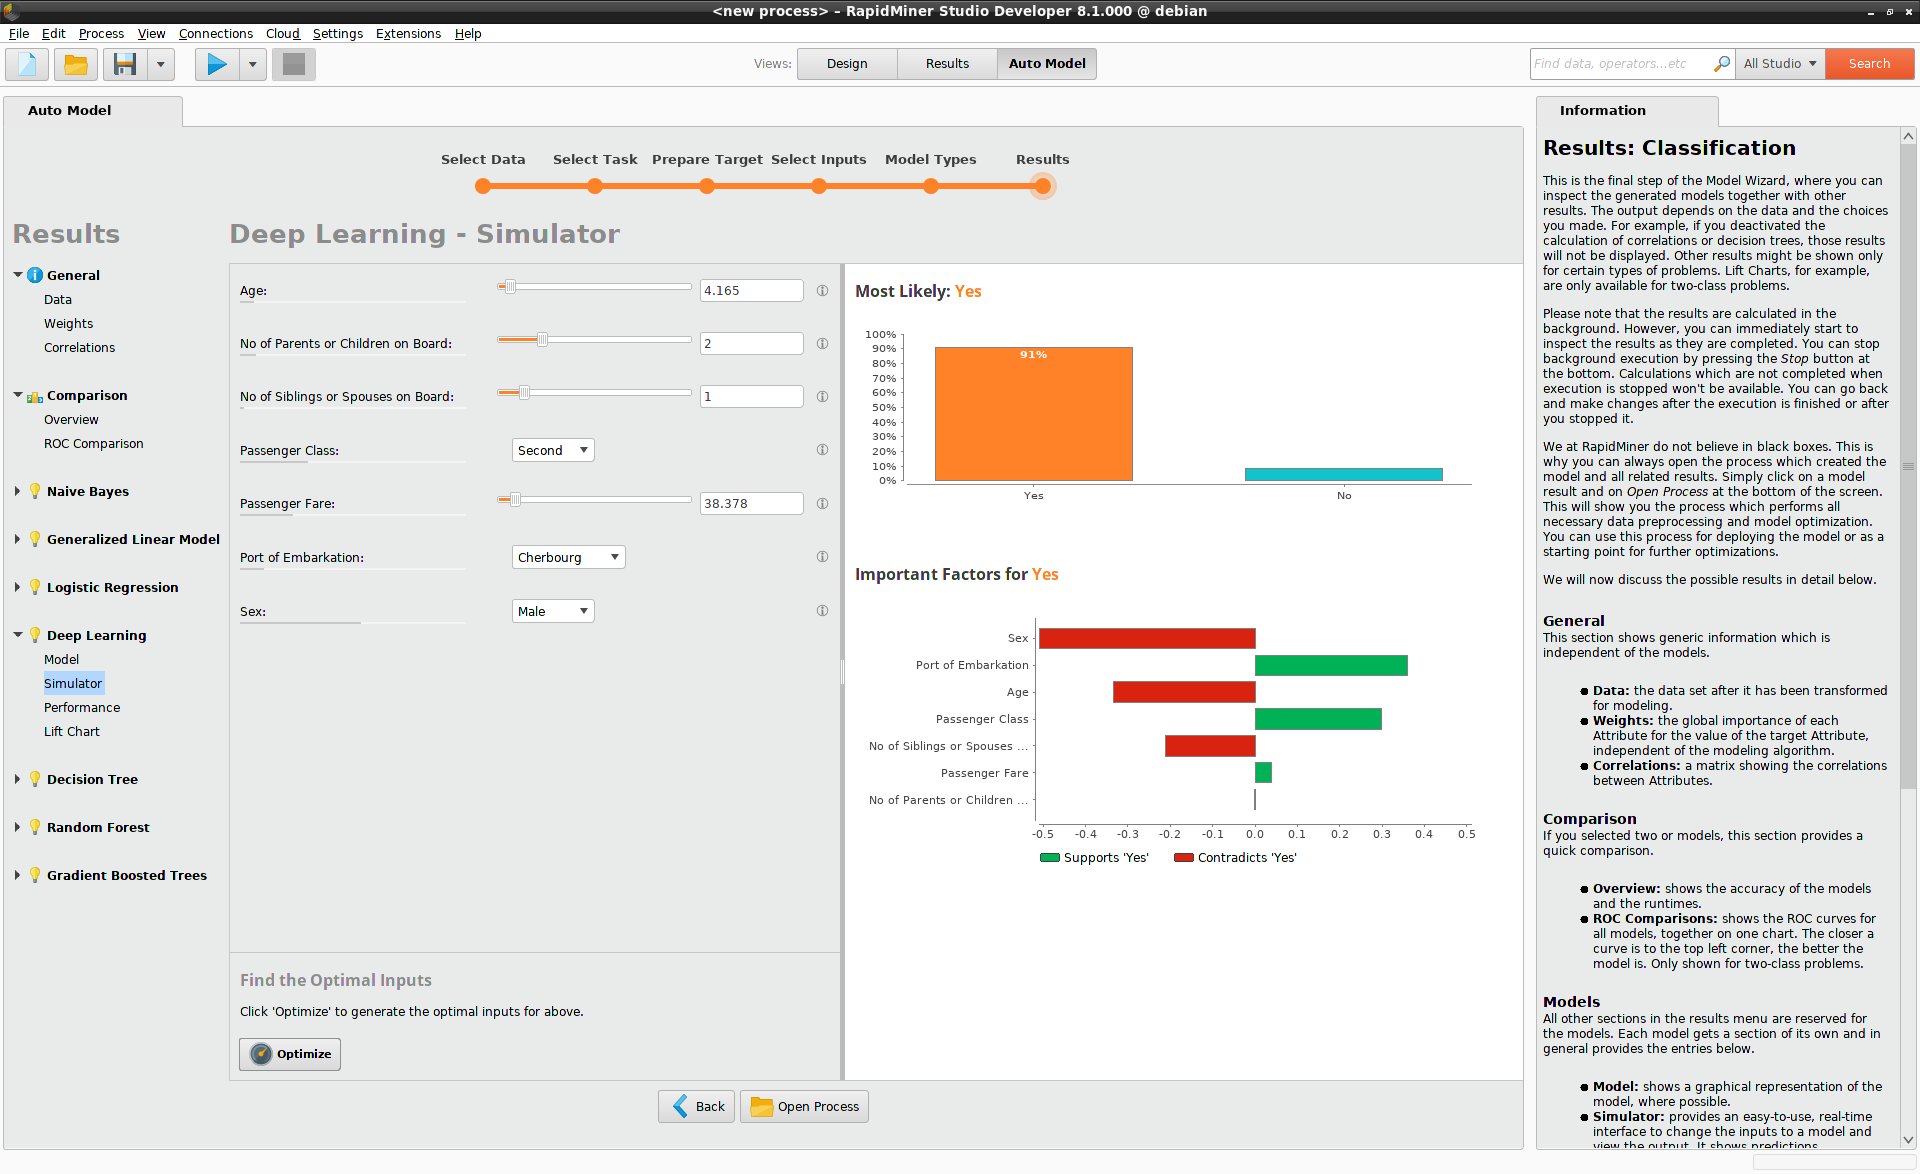Switch to the Design view
The width and height of the screenshot is (1920, 1174).
pos(847,63)
